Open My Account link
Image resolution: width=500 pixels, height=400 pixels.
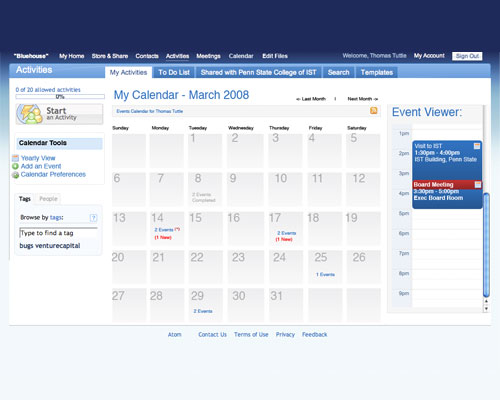pos(429,56)
